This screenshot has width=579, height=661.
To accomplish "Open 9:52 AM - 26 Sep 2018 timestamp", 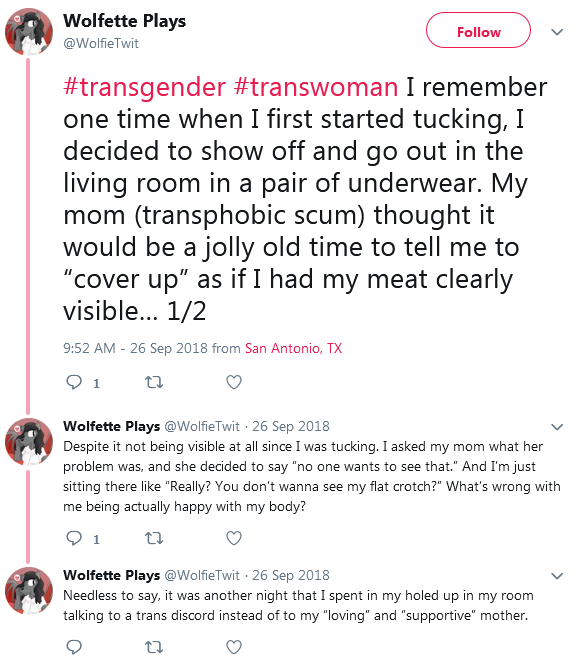I will tap(135, 348).
